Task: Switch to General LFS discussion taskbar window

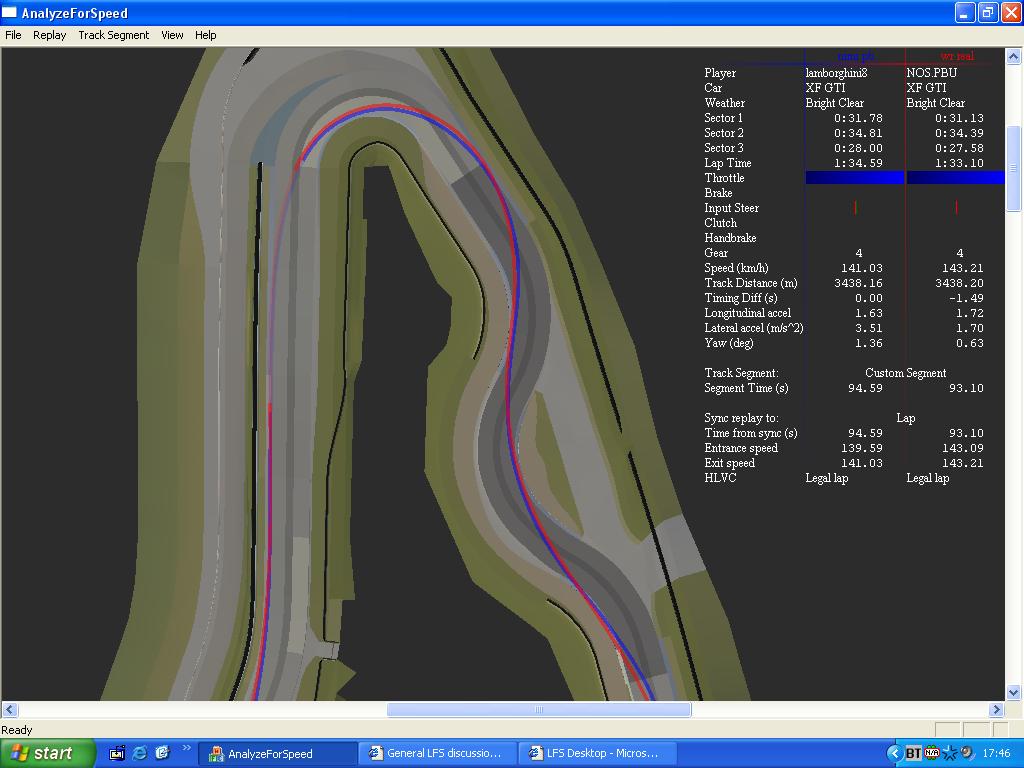Action: [x=438, y=754]
